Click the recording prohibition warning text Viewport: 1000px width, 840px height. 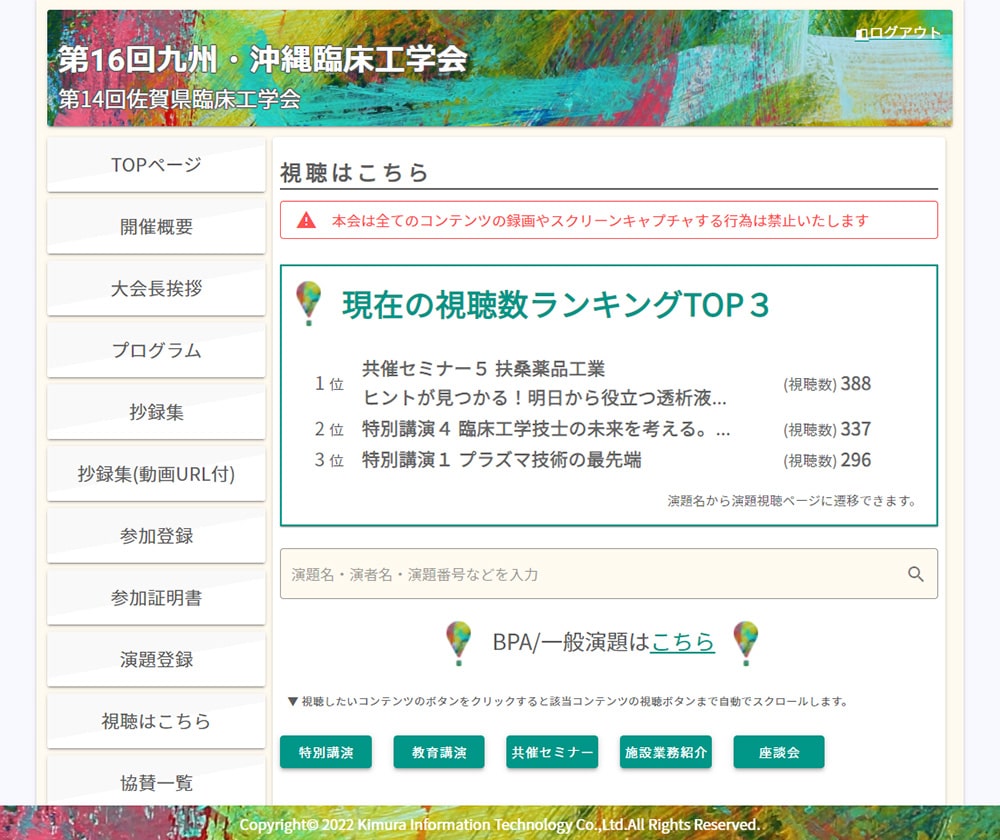pyautogui.click(x=600, y=221)
